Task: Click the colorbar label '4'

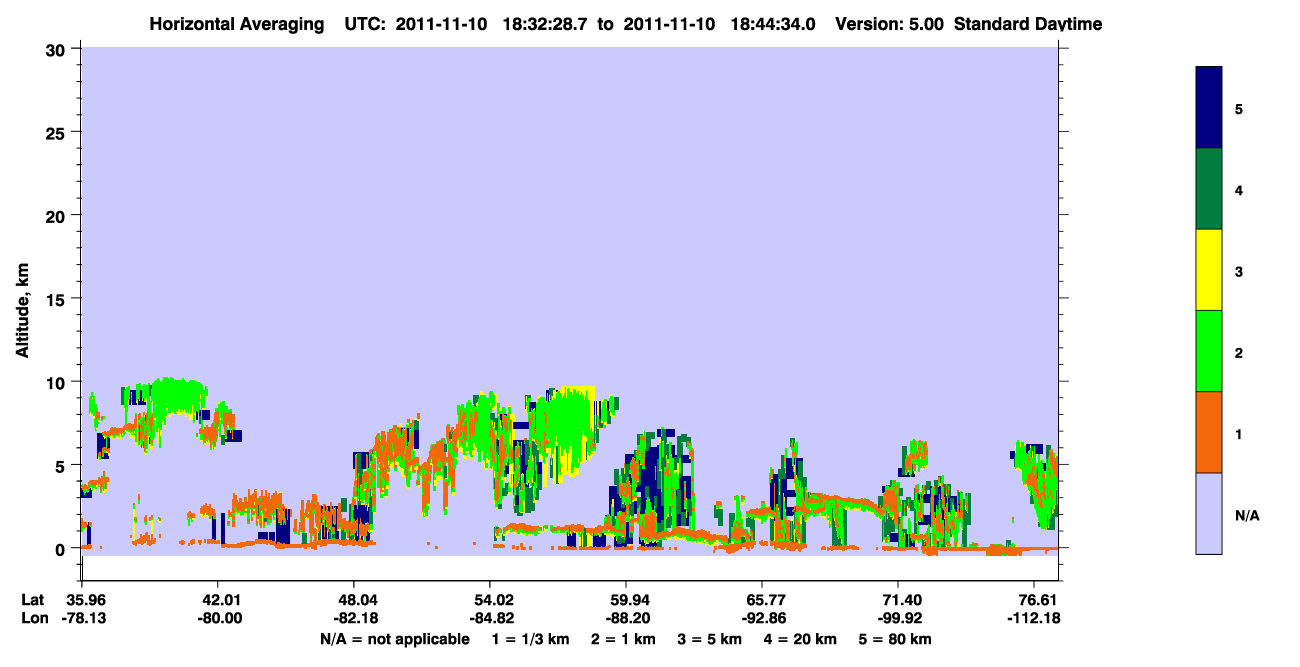Action: 1238,190
